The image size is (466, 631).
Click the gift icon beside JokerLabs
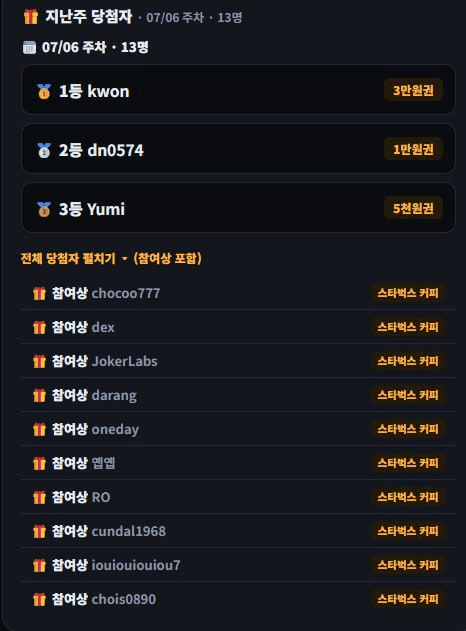[x=39, y=361]
